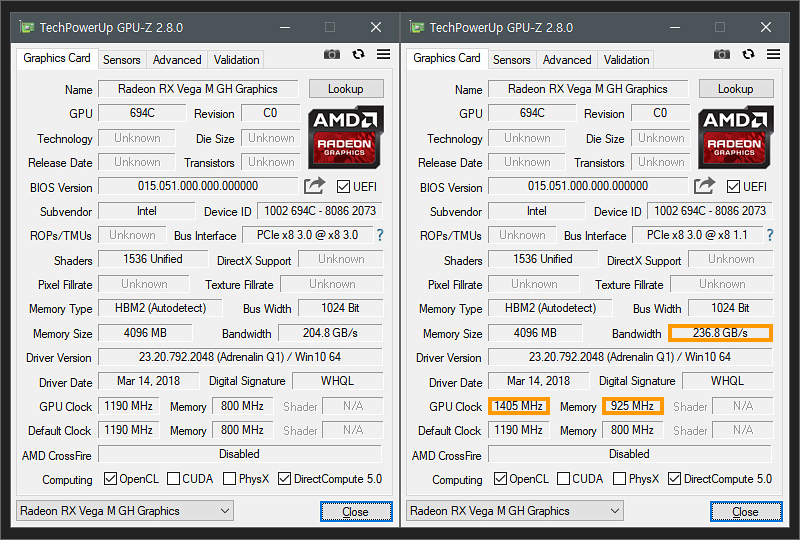Click the AMD Radeon logo in right window
The height and width of the screenshot is (540, 800).
[735, 137]
